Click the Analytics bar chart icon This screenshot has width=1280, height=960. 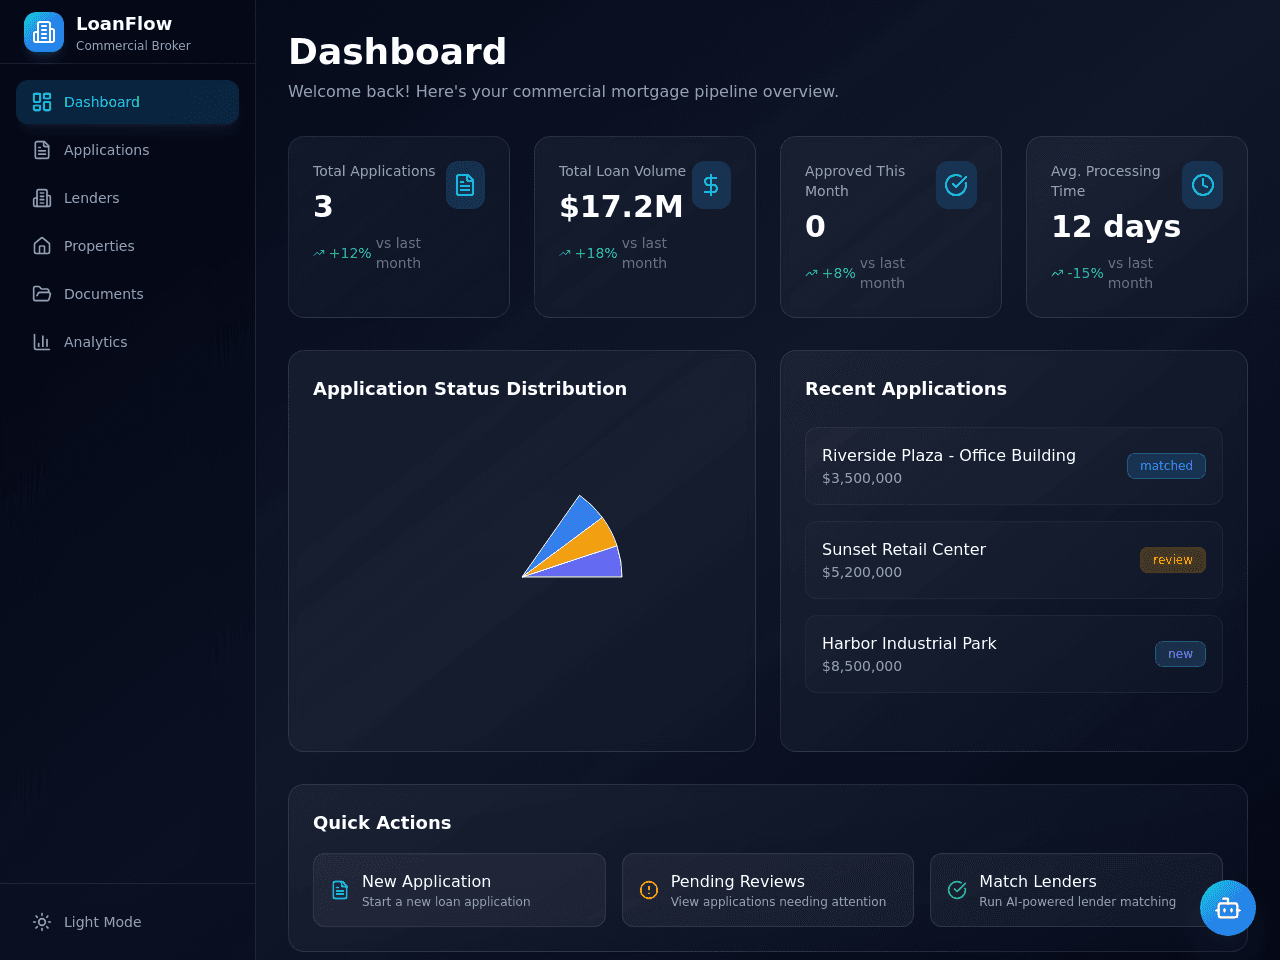point(42,342)
